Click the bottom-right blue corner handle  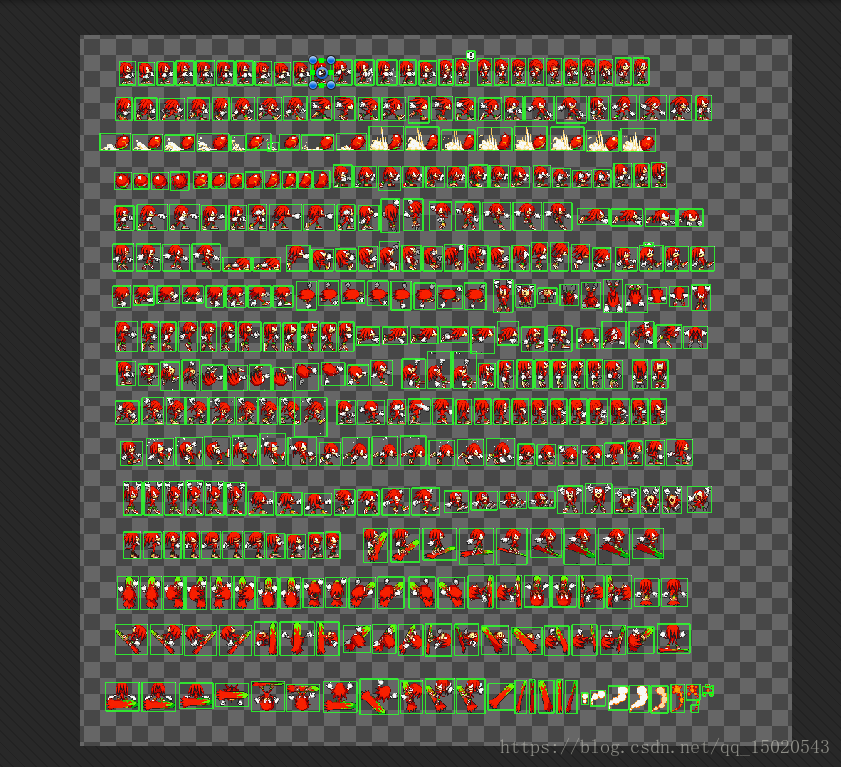(331, 86)
